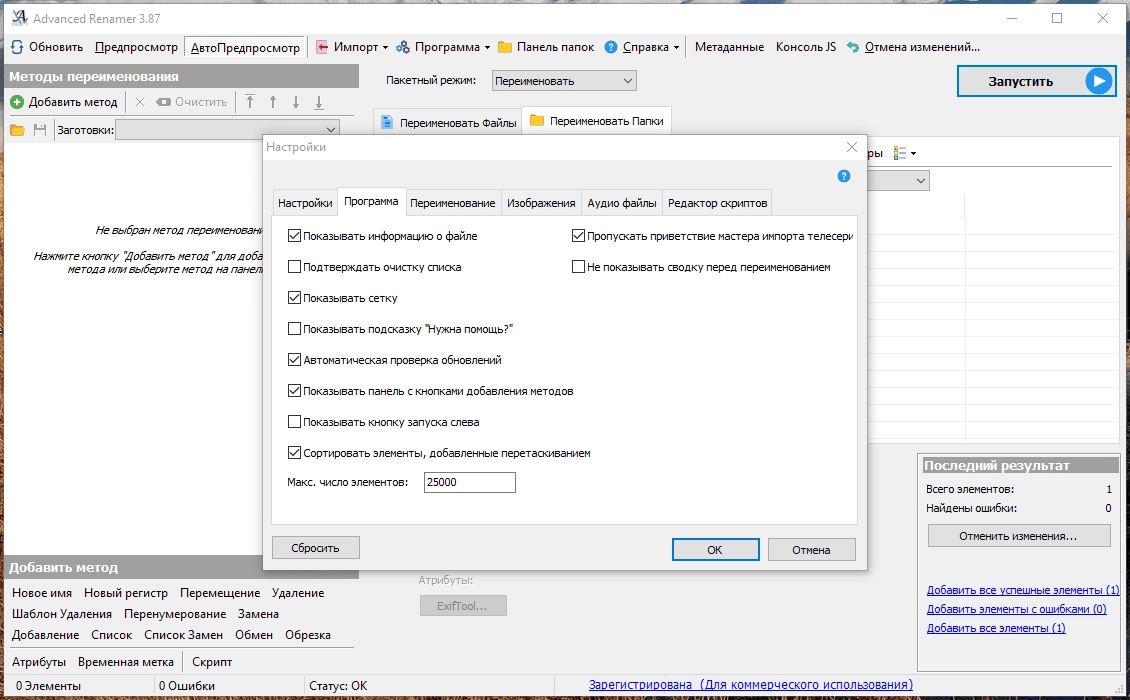Switch to Настройки tab in dialog
Viewport: 1130px width, 700px height.
305,203
